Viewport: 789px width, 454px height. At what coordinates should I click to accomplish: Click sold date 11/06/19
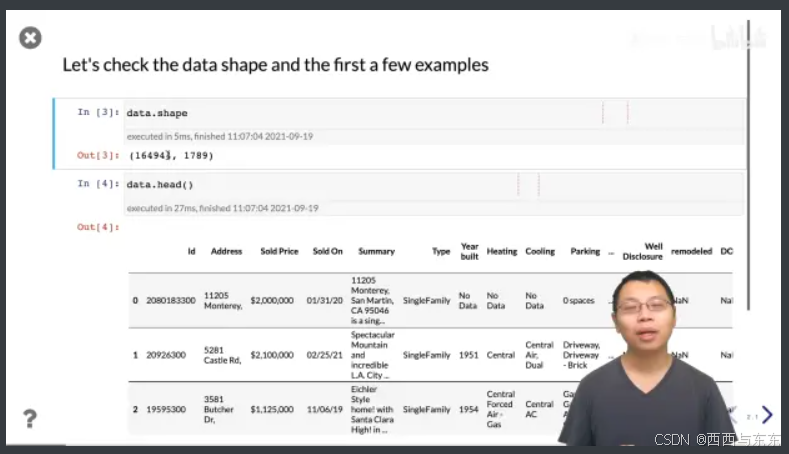click(325, 409)
